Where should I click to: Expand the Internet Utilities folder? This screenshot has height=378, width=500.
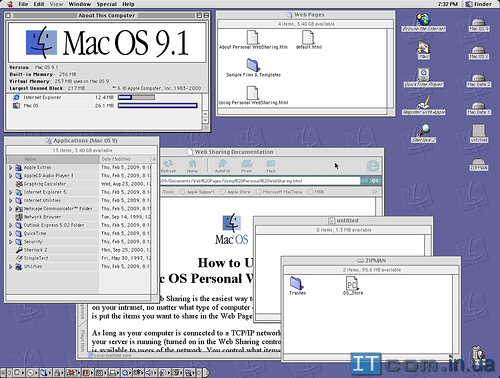[11, 200]
